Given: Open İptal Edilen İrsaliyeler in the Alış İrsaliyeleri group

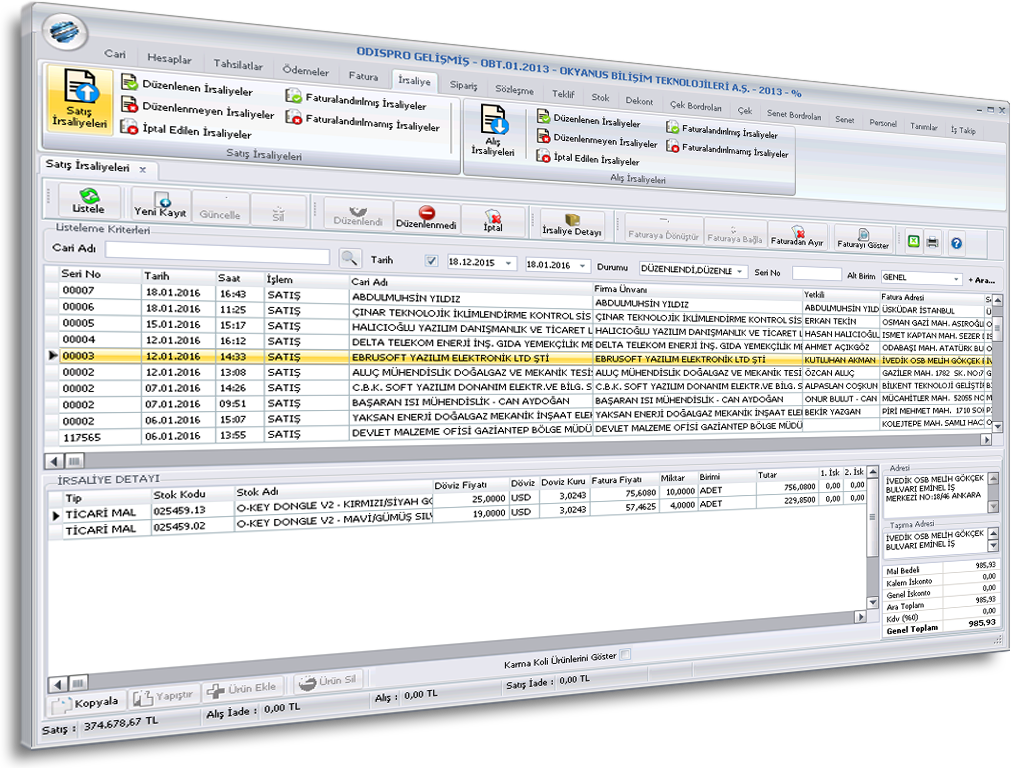Looking at the screenshot, I should tap(588, 158).
